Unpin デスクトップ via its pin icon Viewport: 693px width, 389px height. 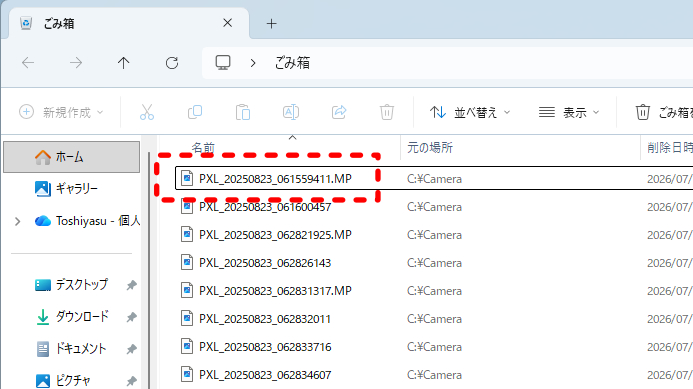tap(131, 285)
